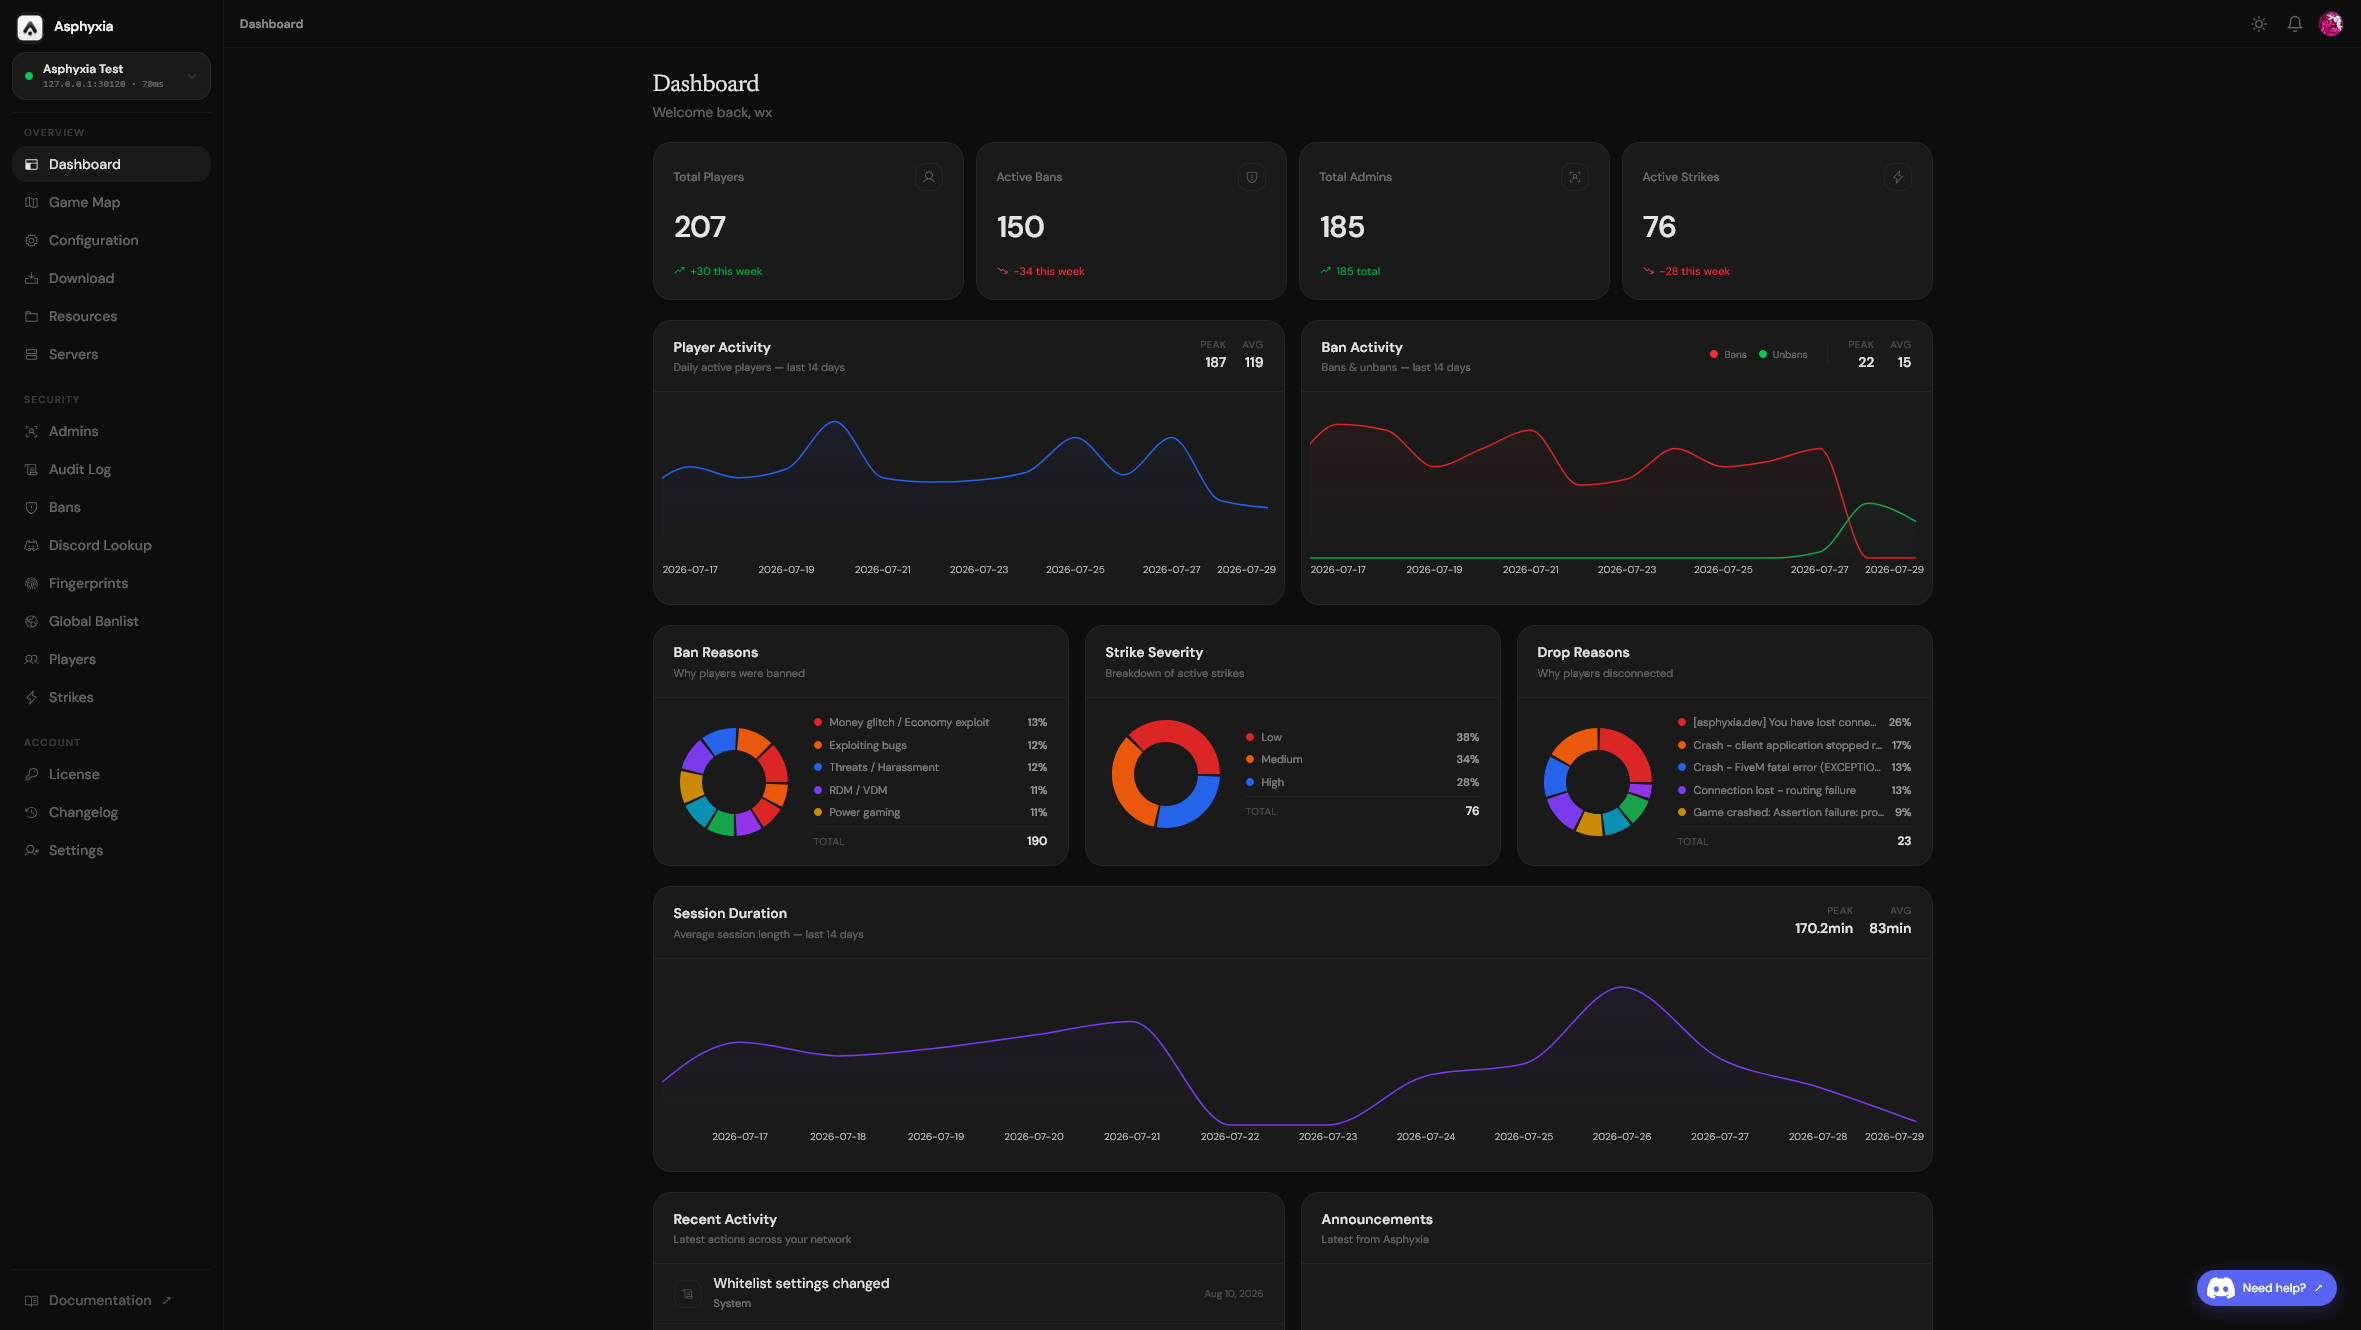Click the '-34 this week' bans trend
Screen dimensions: 2361x1330
coord(1040,271)
